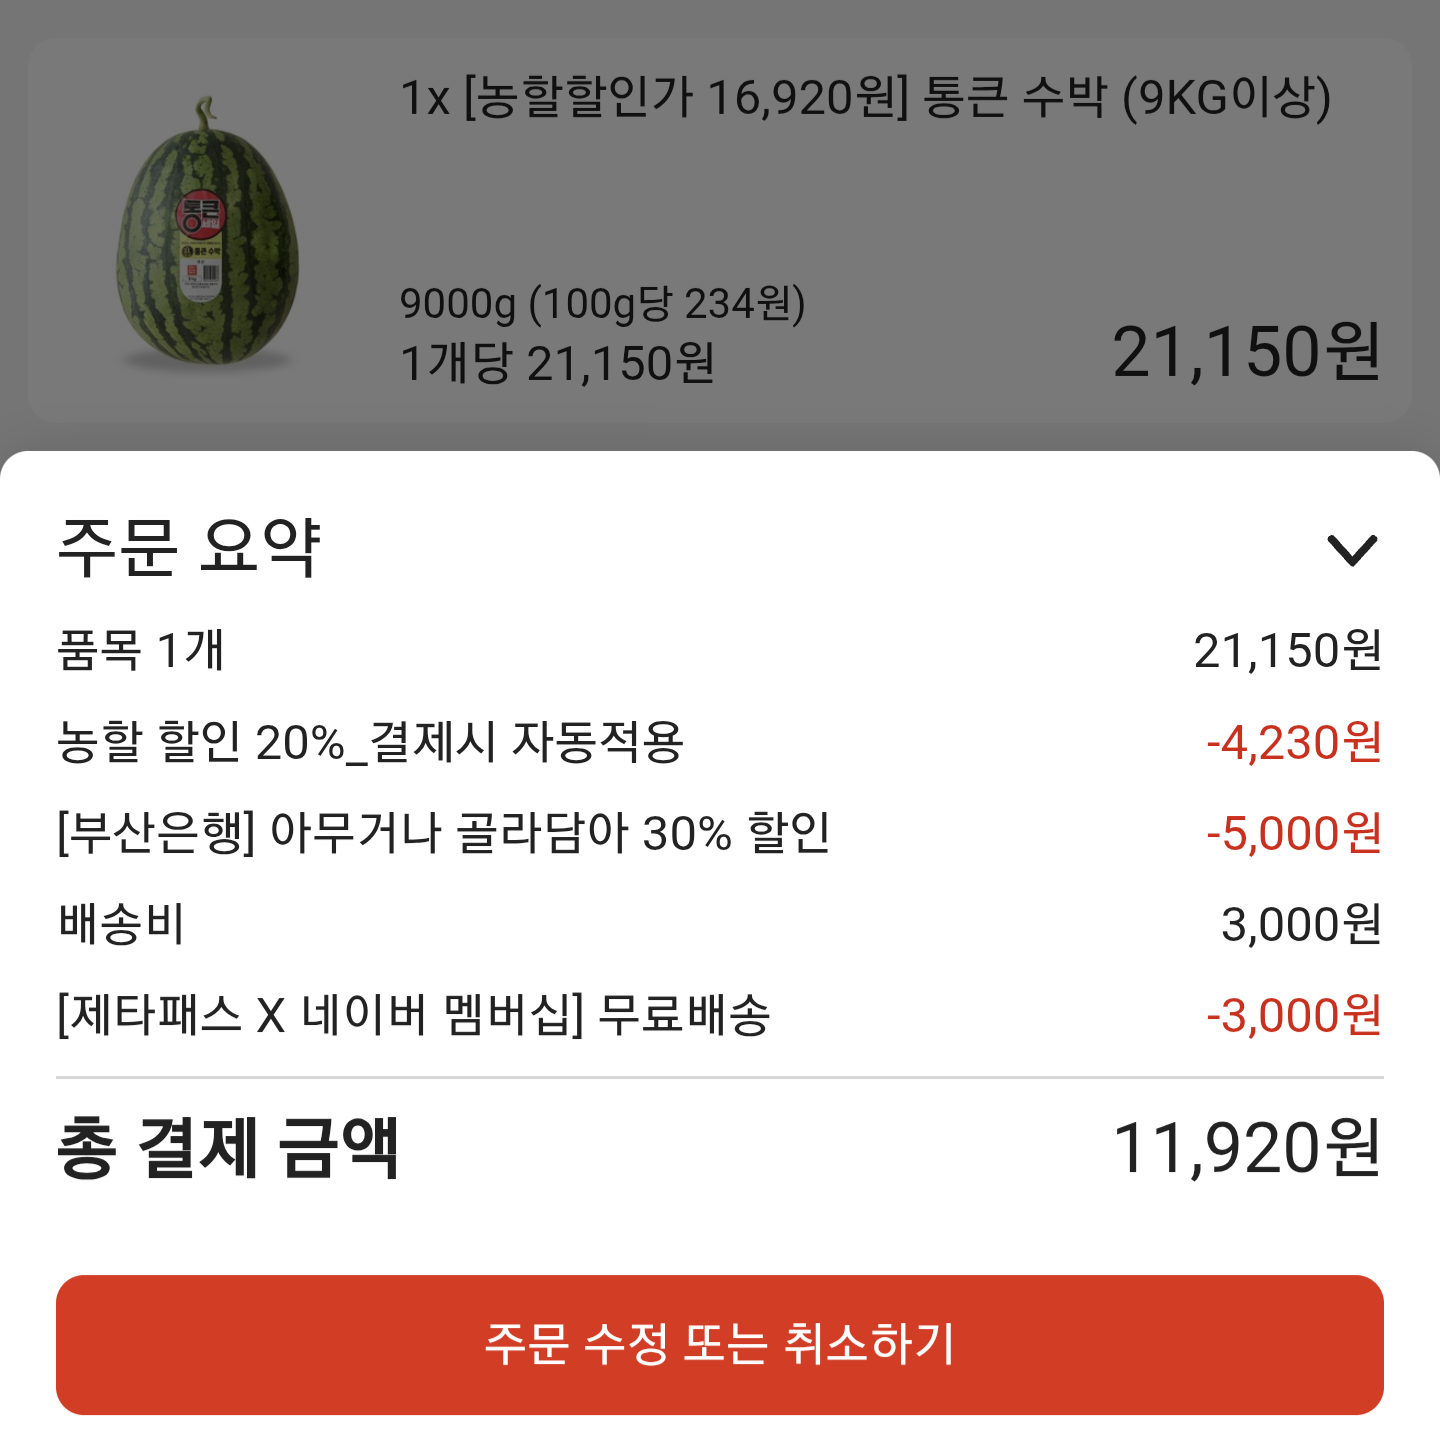This screenshot has width=1440, height=1432.
Task: Collapse the 주문 요약 chevron
Action: (1351, 550)
